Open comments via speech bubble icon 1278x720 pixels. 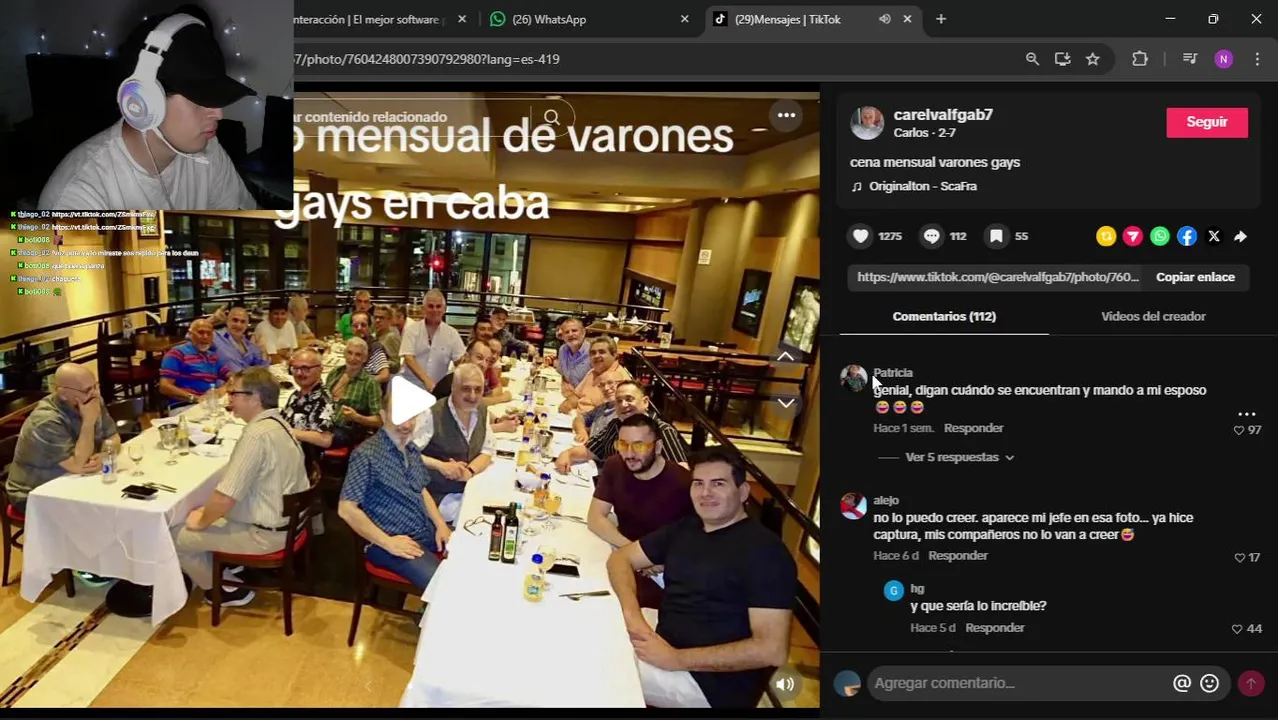point(932,236)
